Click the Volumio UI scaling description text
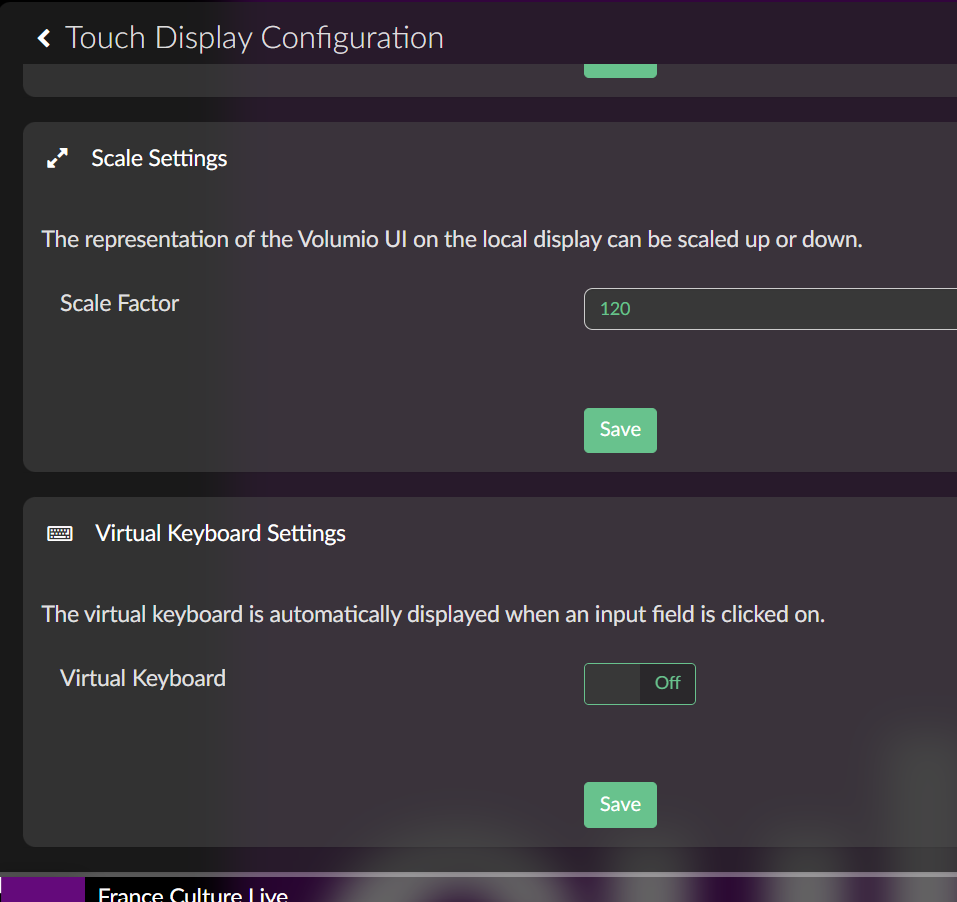Image resolution: width=957 pixels, height=902 pixels. tap(451, 240)
